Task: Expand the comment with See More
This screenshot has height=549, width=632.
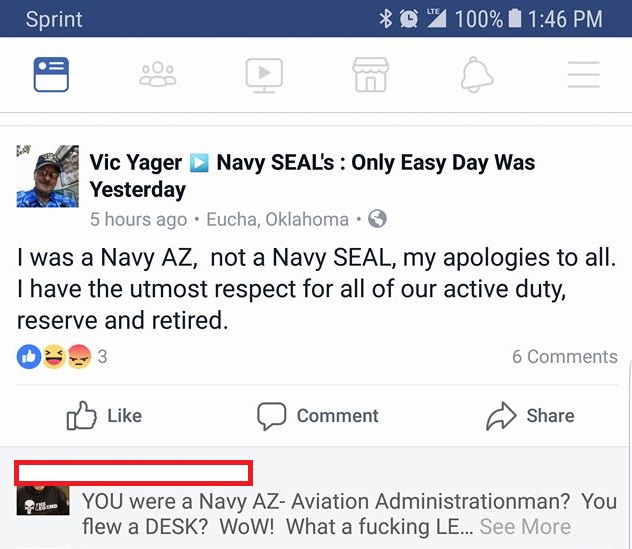Action: click(x=525, y=526)
